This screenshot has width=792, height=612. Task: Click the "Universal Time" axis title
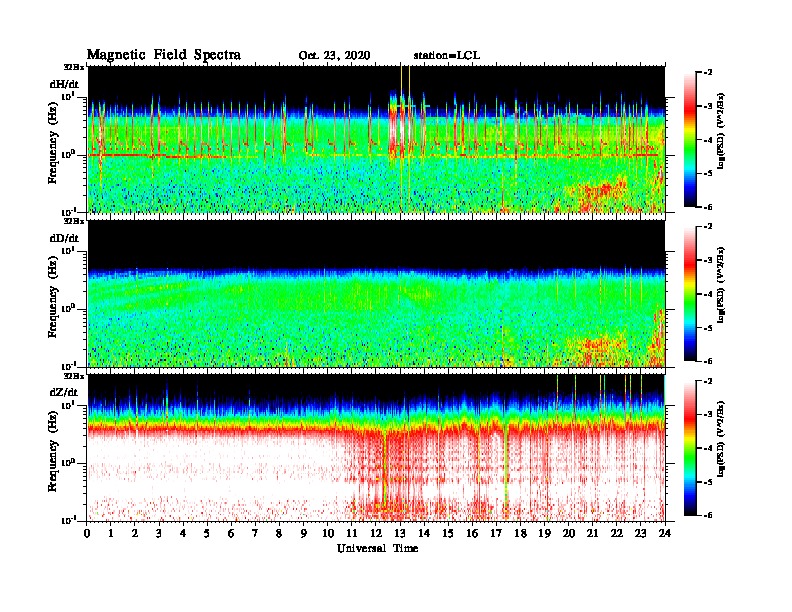(377, 548)
